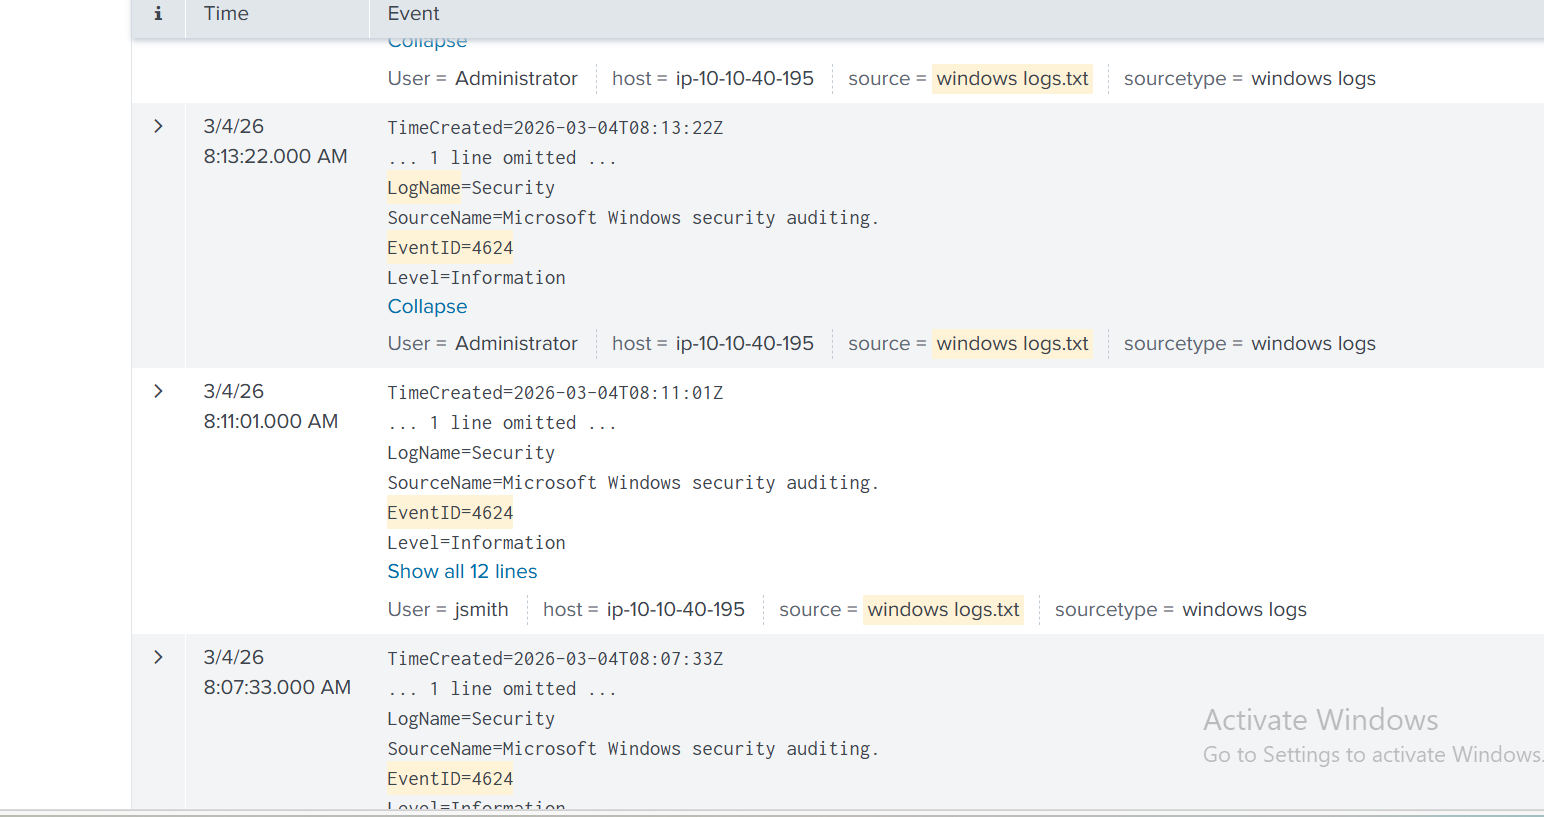The height and width of the screenshot is (817, 1544).
Task: Click sourcetype windows logs in jsmith event
Action: click(x=1244, y=610)
